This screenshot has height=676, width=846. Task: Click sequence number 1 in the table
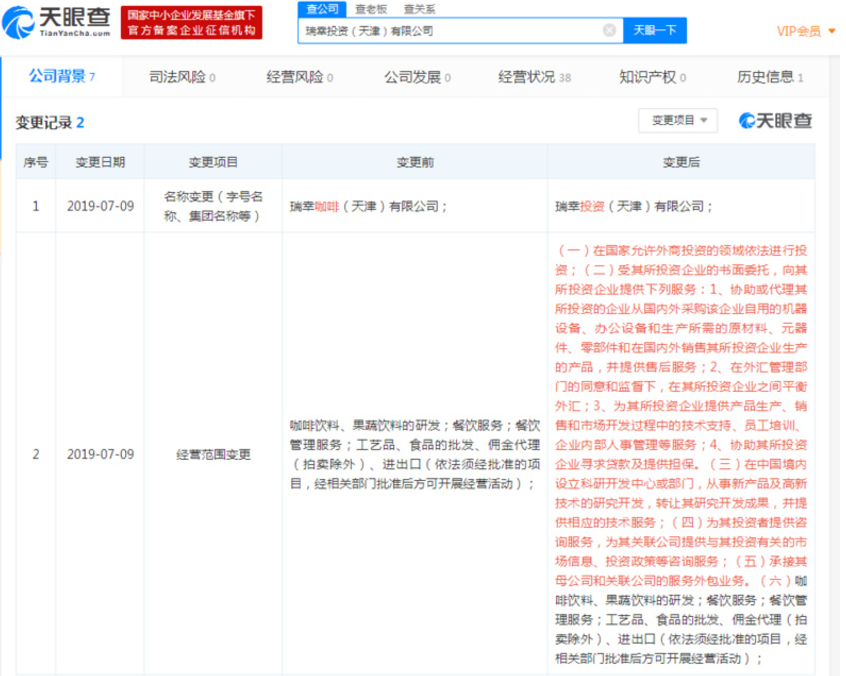pos(36,206)
